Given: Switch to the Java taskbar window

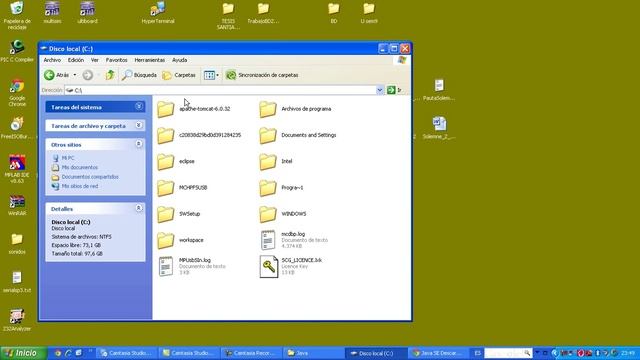Looking at the screenshot, I should point(313,353).
